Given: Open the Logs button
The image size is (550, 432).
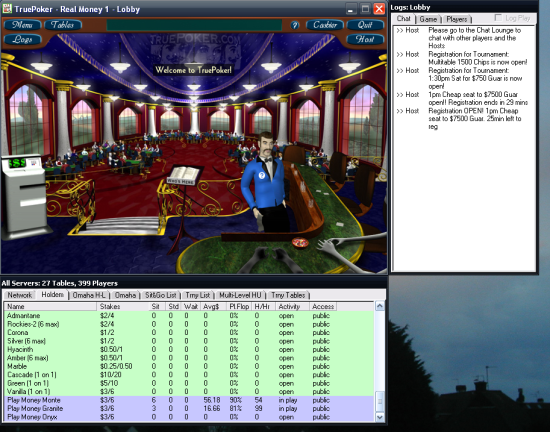Looking at the screenshot, I should [x=22, y=39].
